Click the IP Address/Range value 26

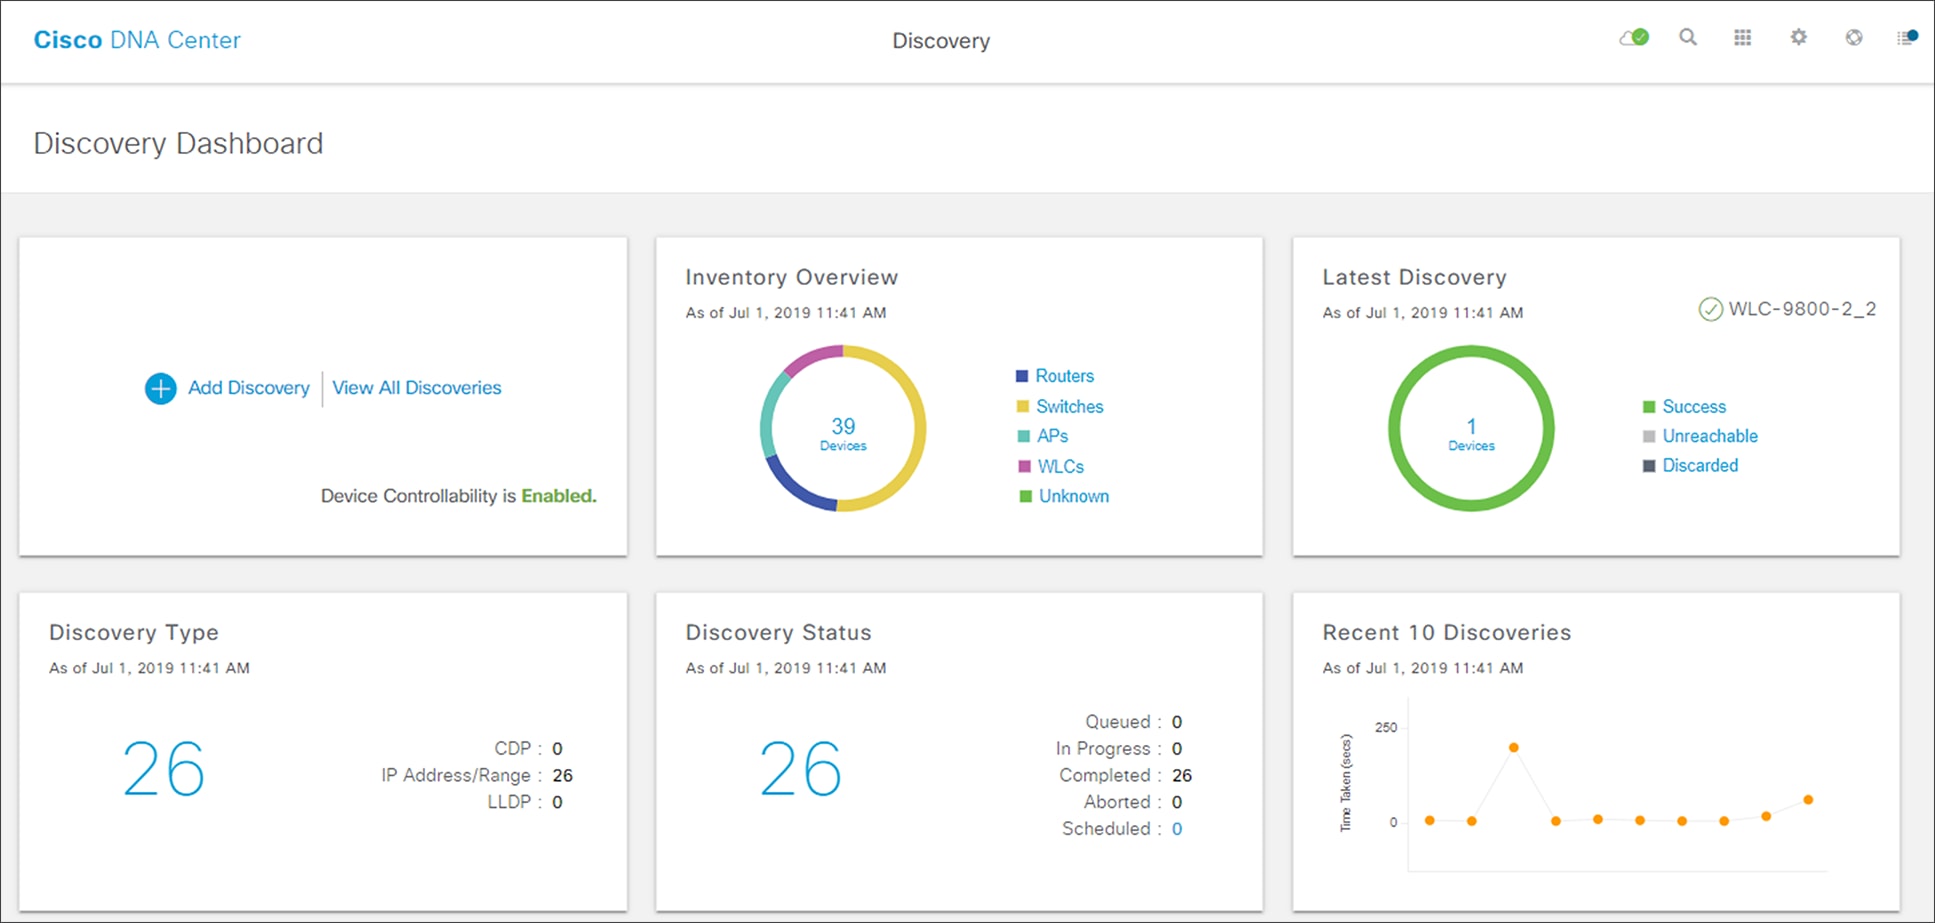(x=563, y=775)
